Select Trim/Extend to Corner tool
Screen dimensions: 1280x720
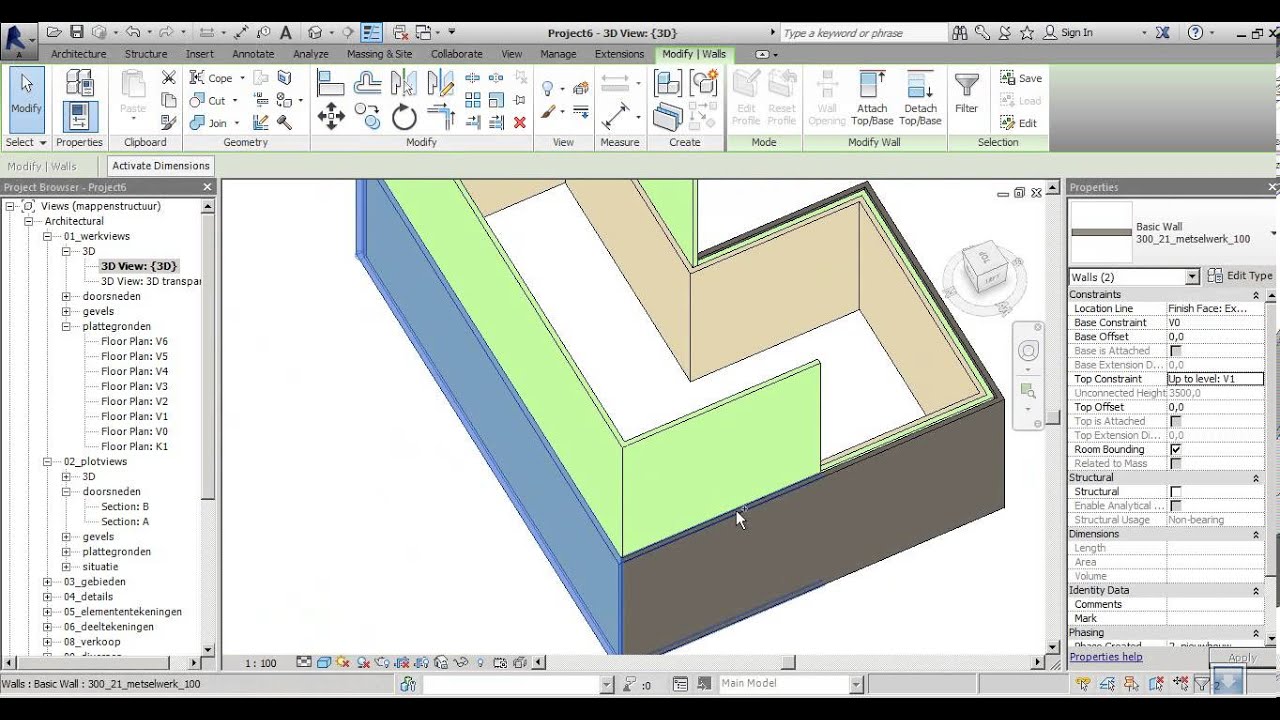pos(441,117)
